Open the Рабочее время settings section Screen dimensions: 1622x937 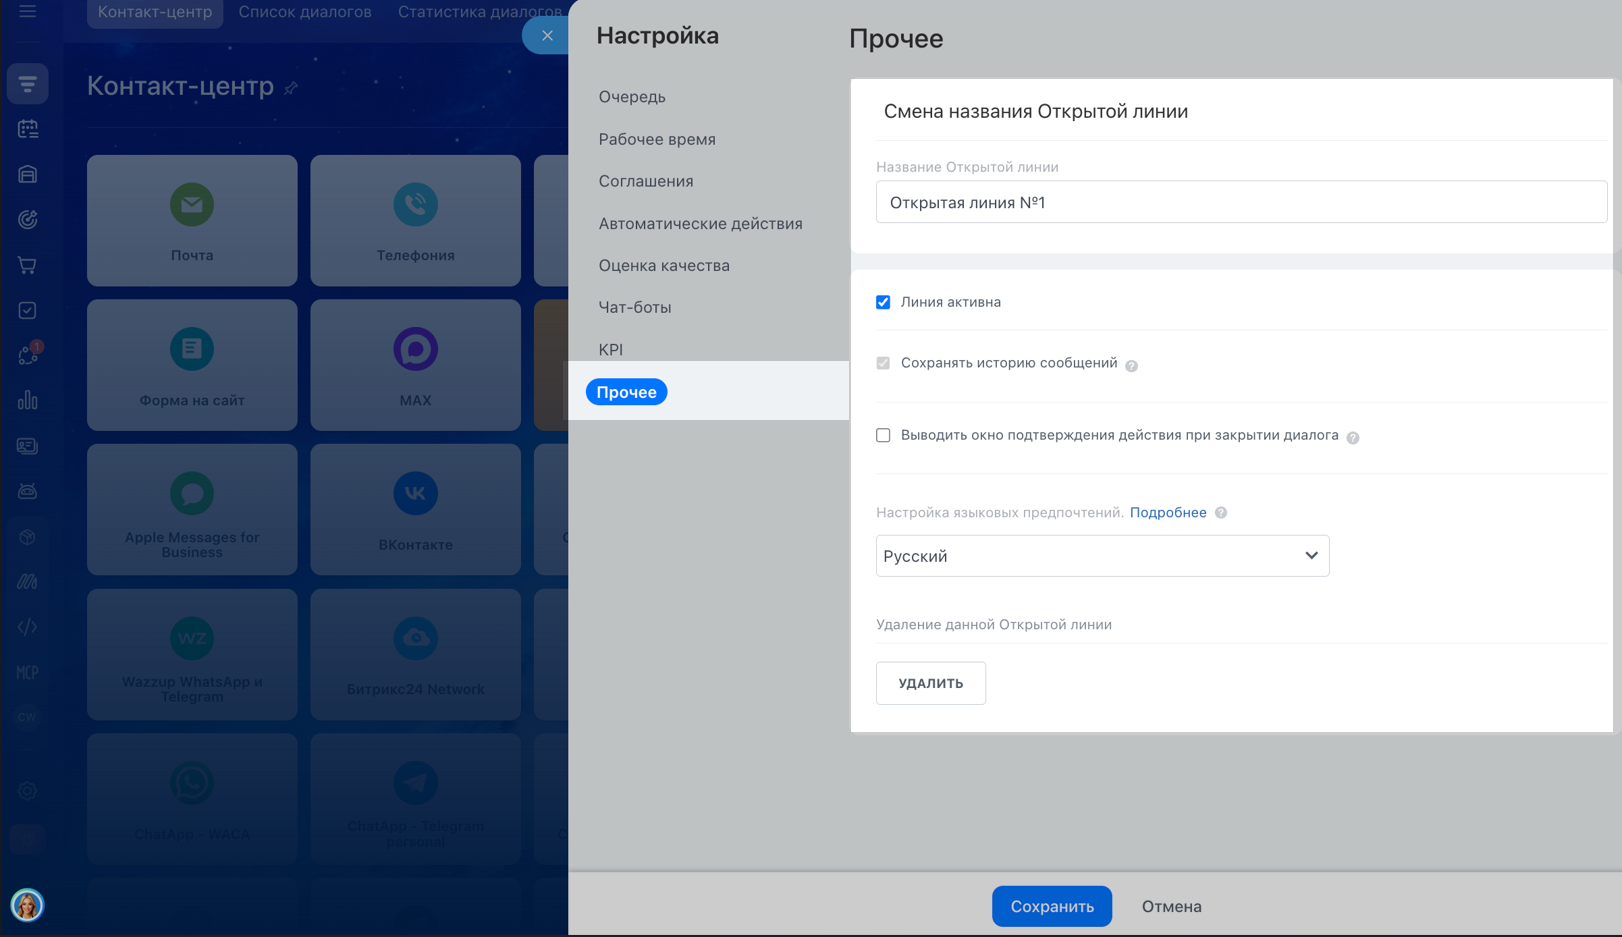click(x=657, y=139)
